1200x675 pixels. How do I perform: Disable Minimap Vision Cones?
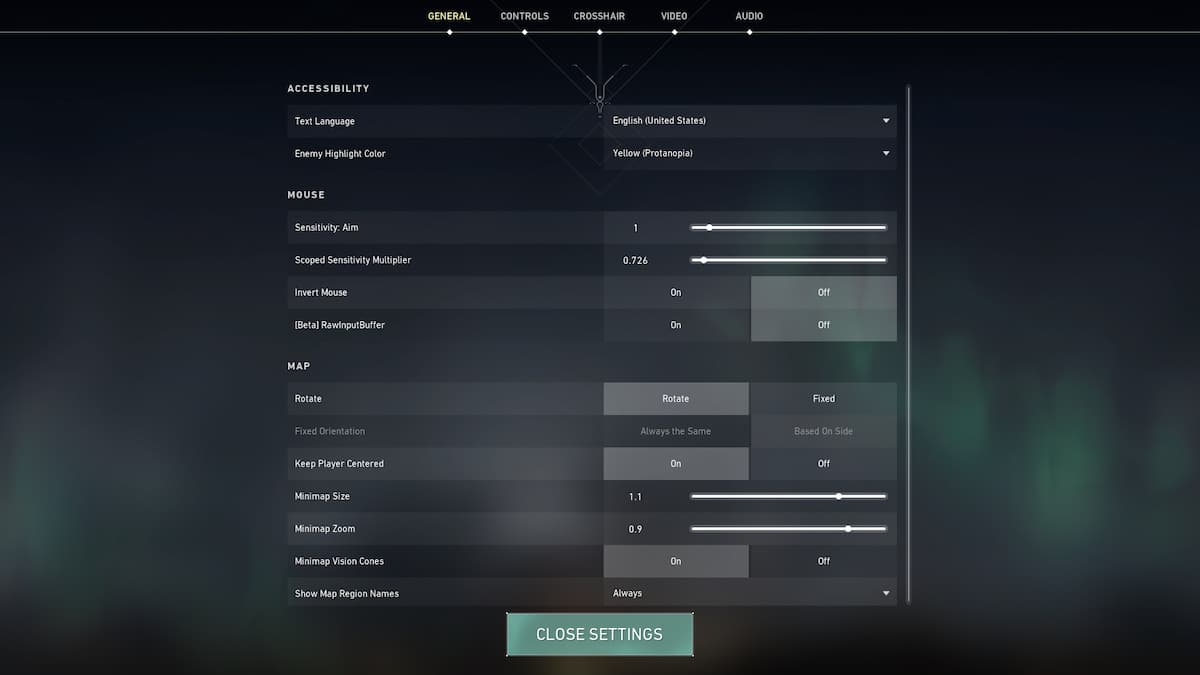(x=823, y=561)
